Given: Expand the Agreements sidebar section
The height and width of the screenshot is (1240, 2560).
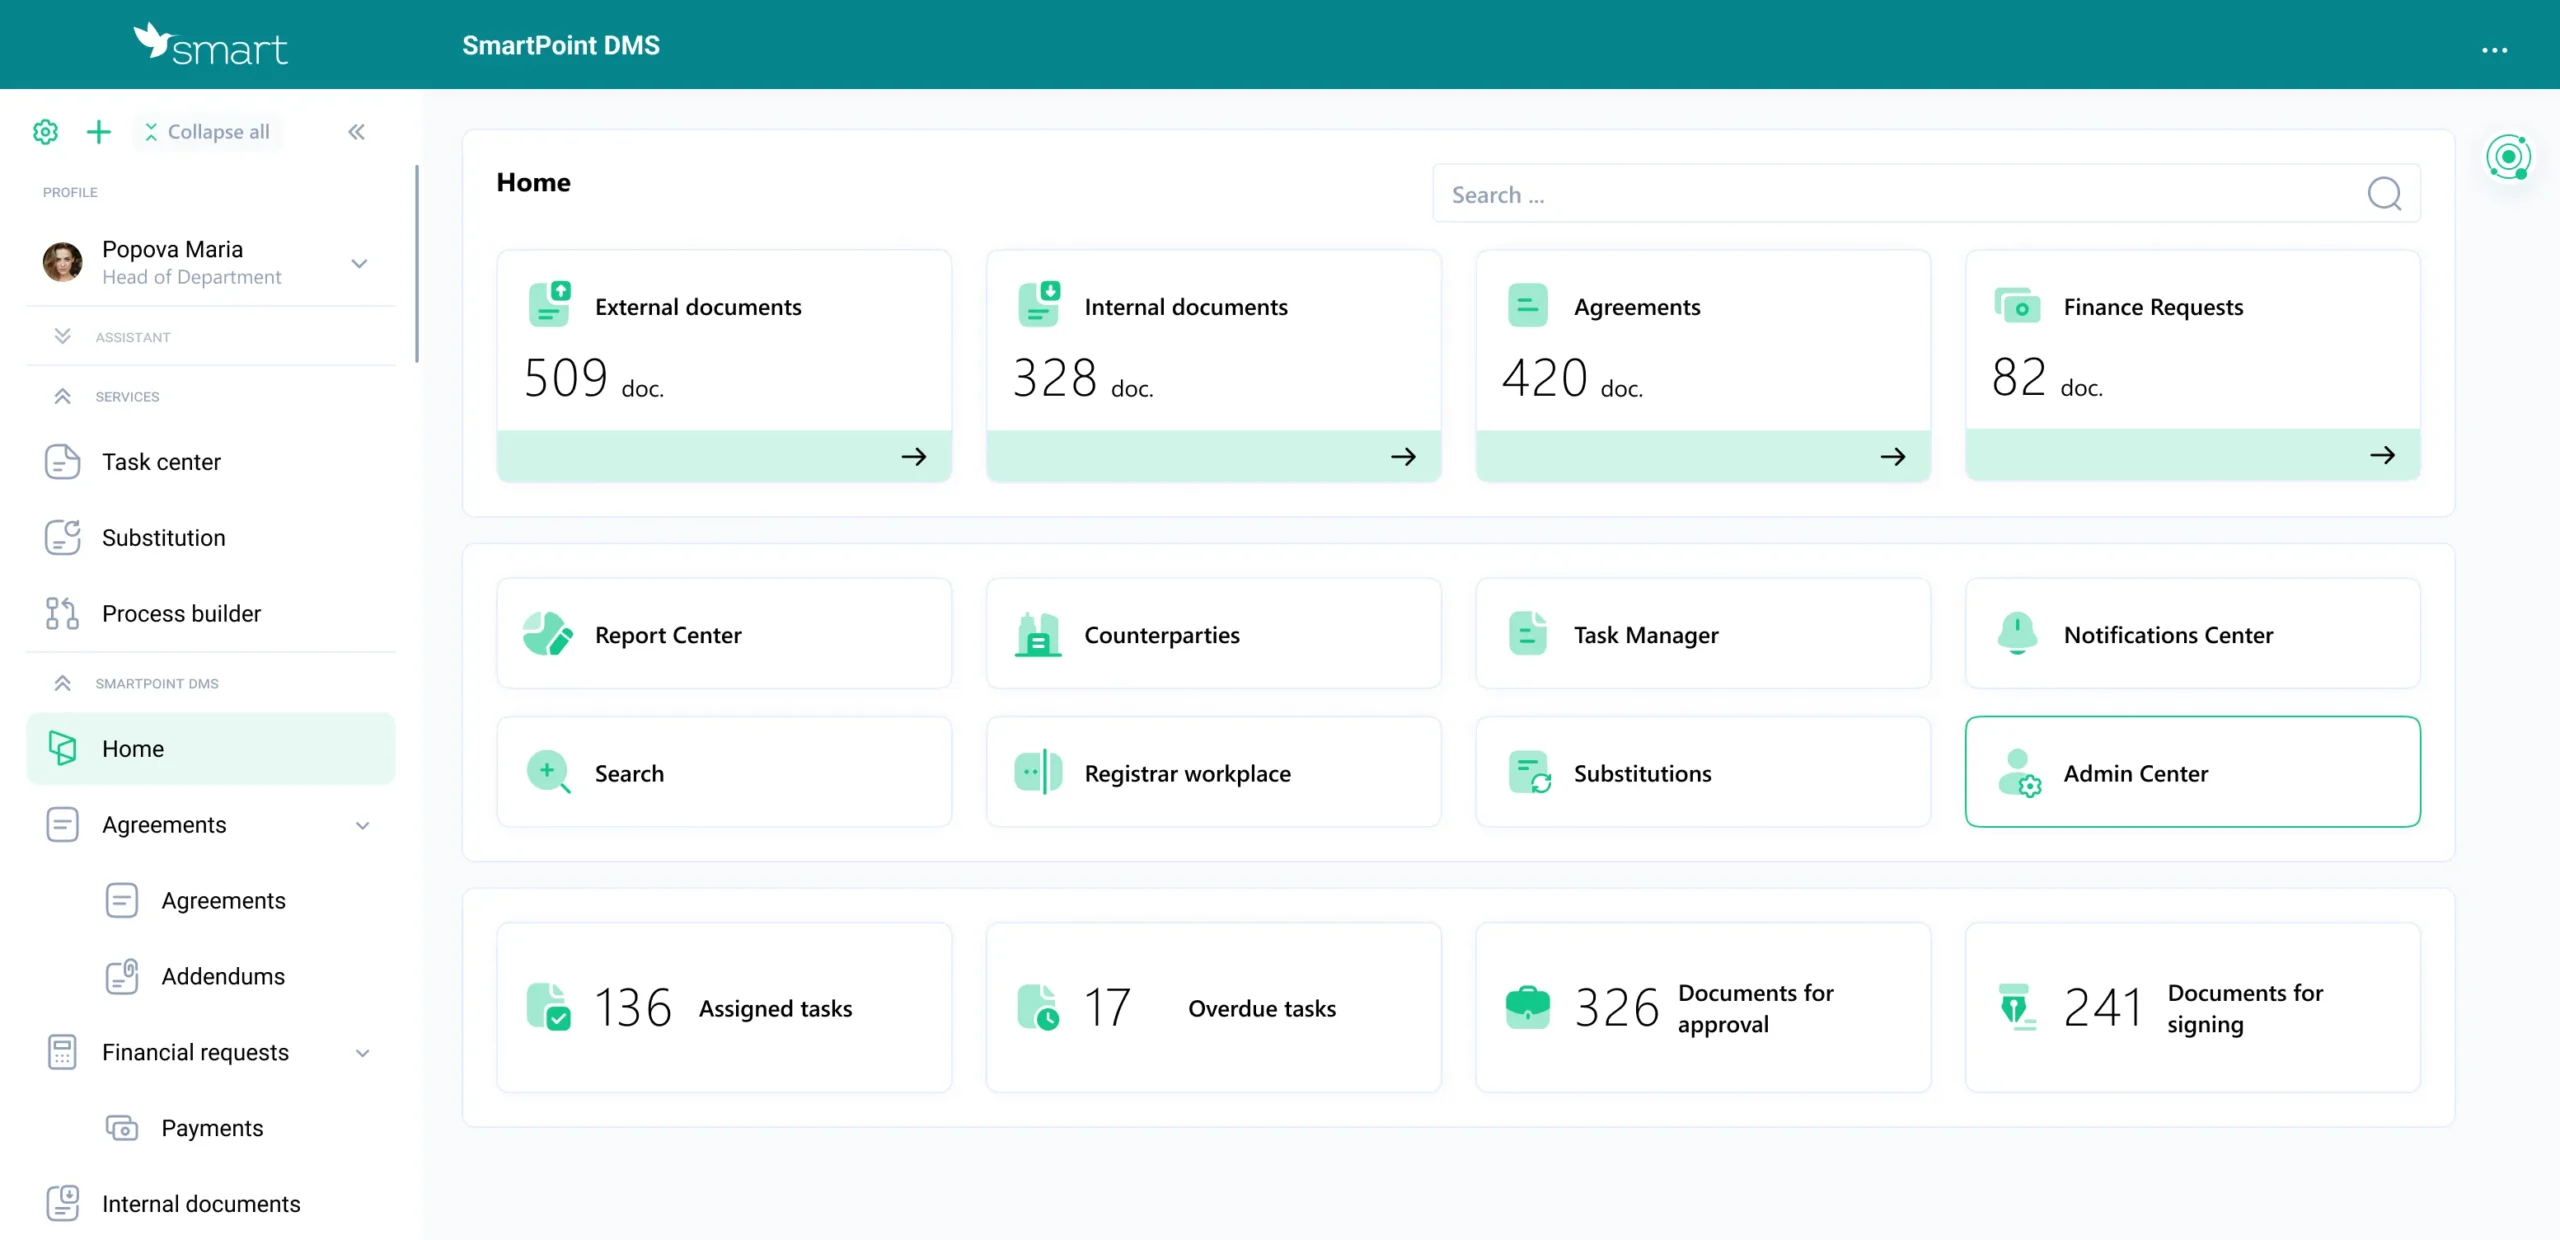Looking at the screenshot, I should click(362, 825).
